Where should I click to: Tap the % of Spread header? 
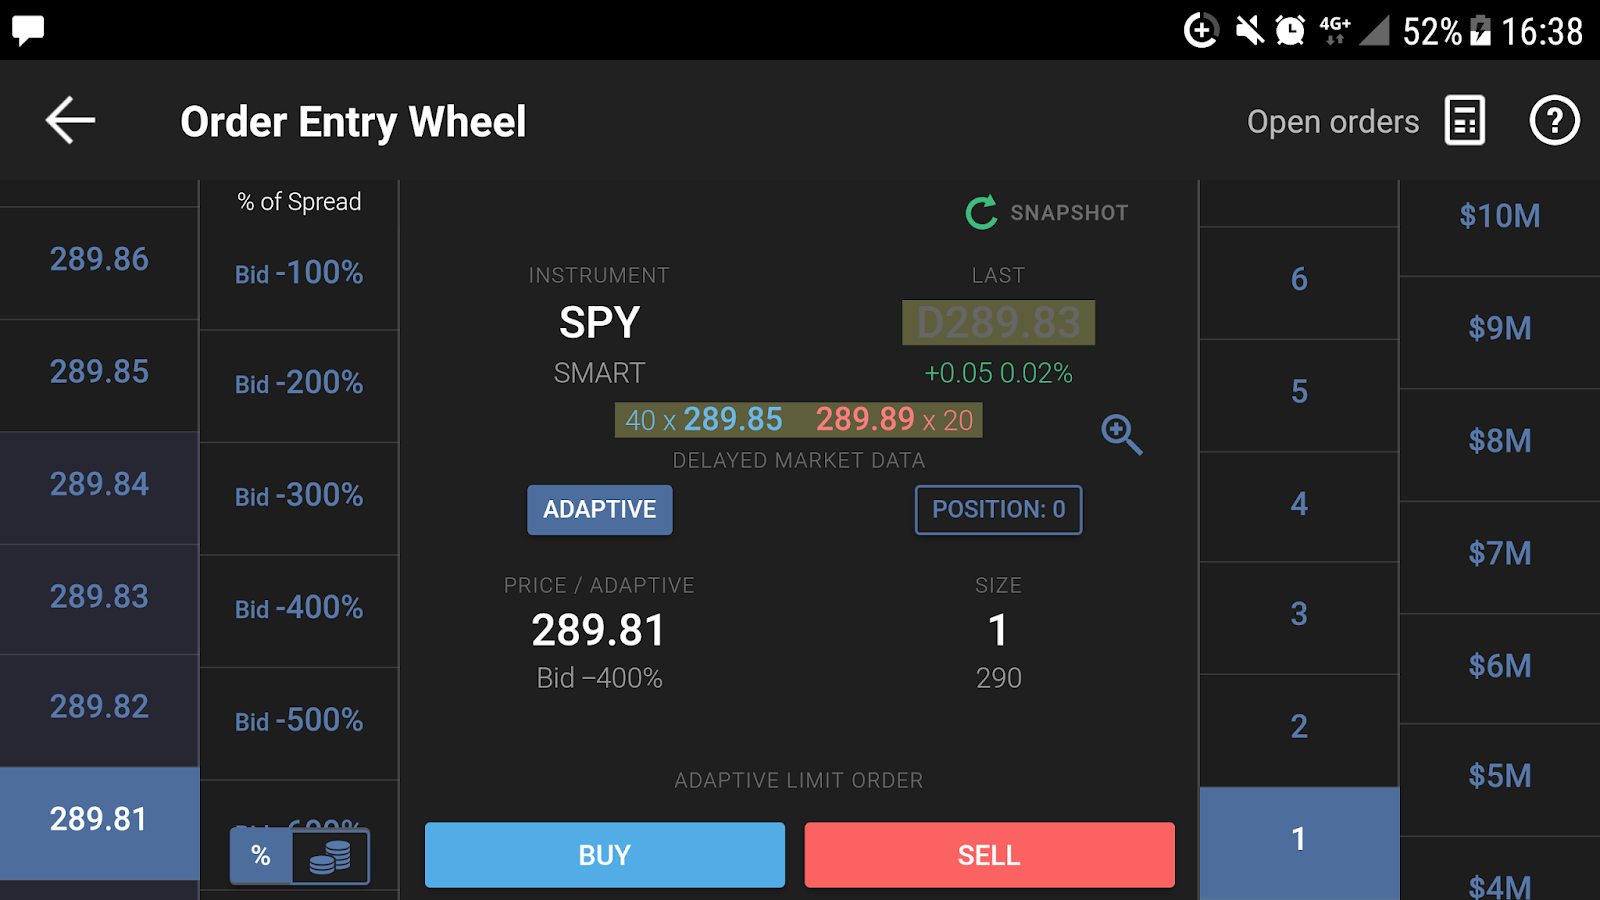pyautogui.click(x=299, y=202)
